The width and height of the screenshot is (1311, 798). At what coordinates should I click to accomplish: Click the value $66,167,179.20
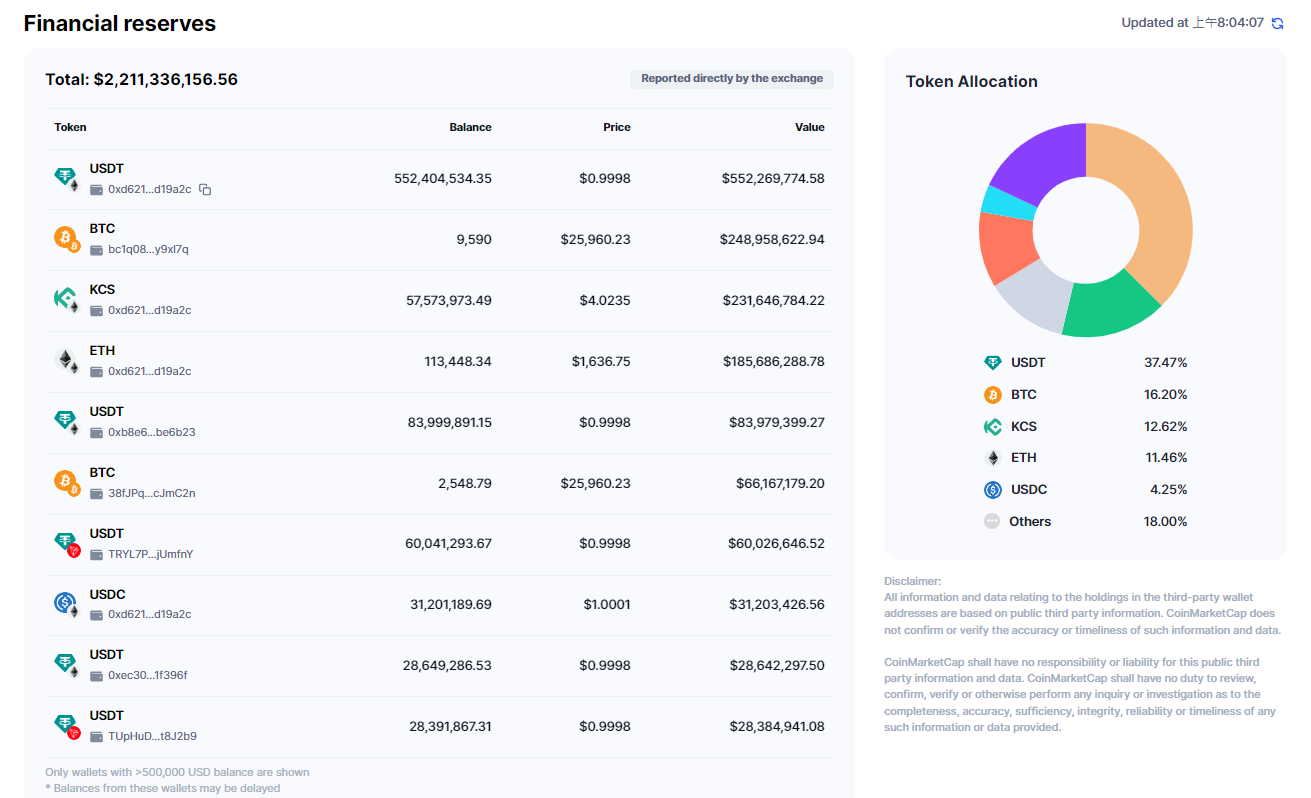pyautogui.click(x=780, y=483)
